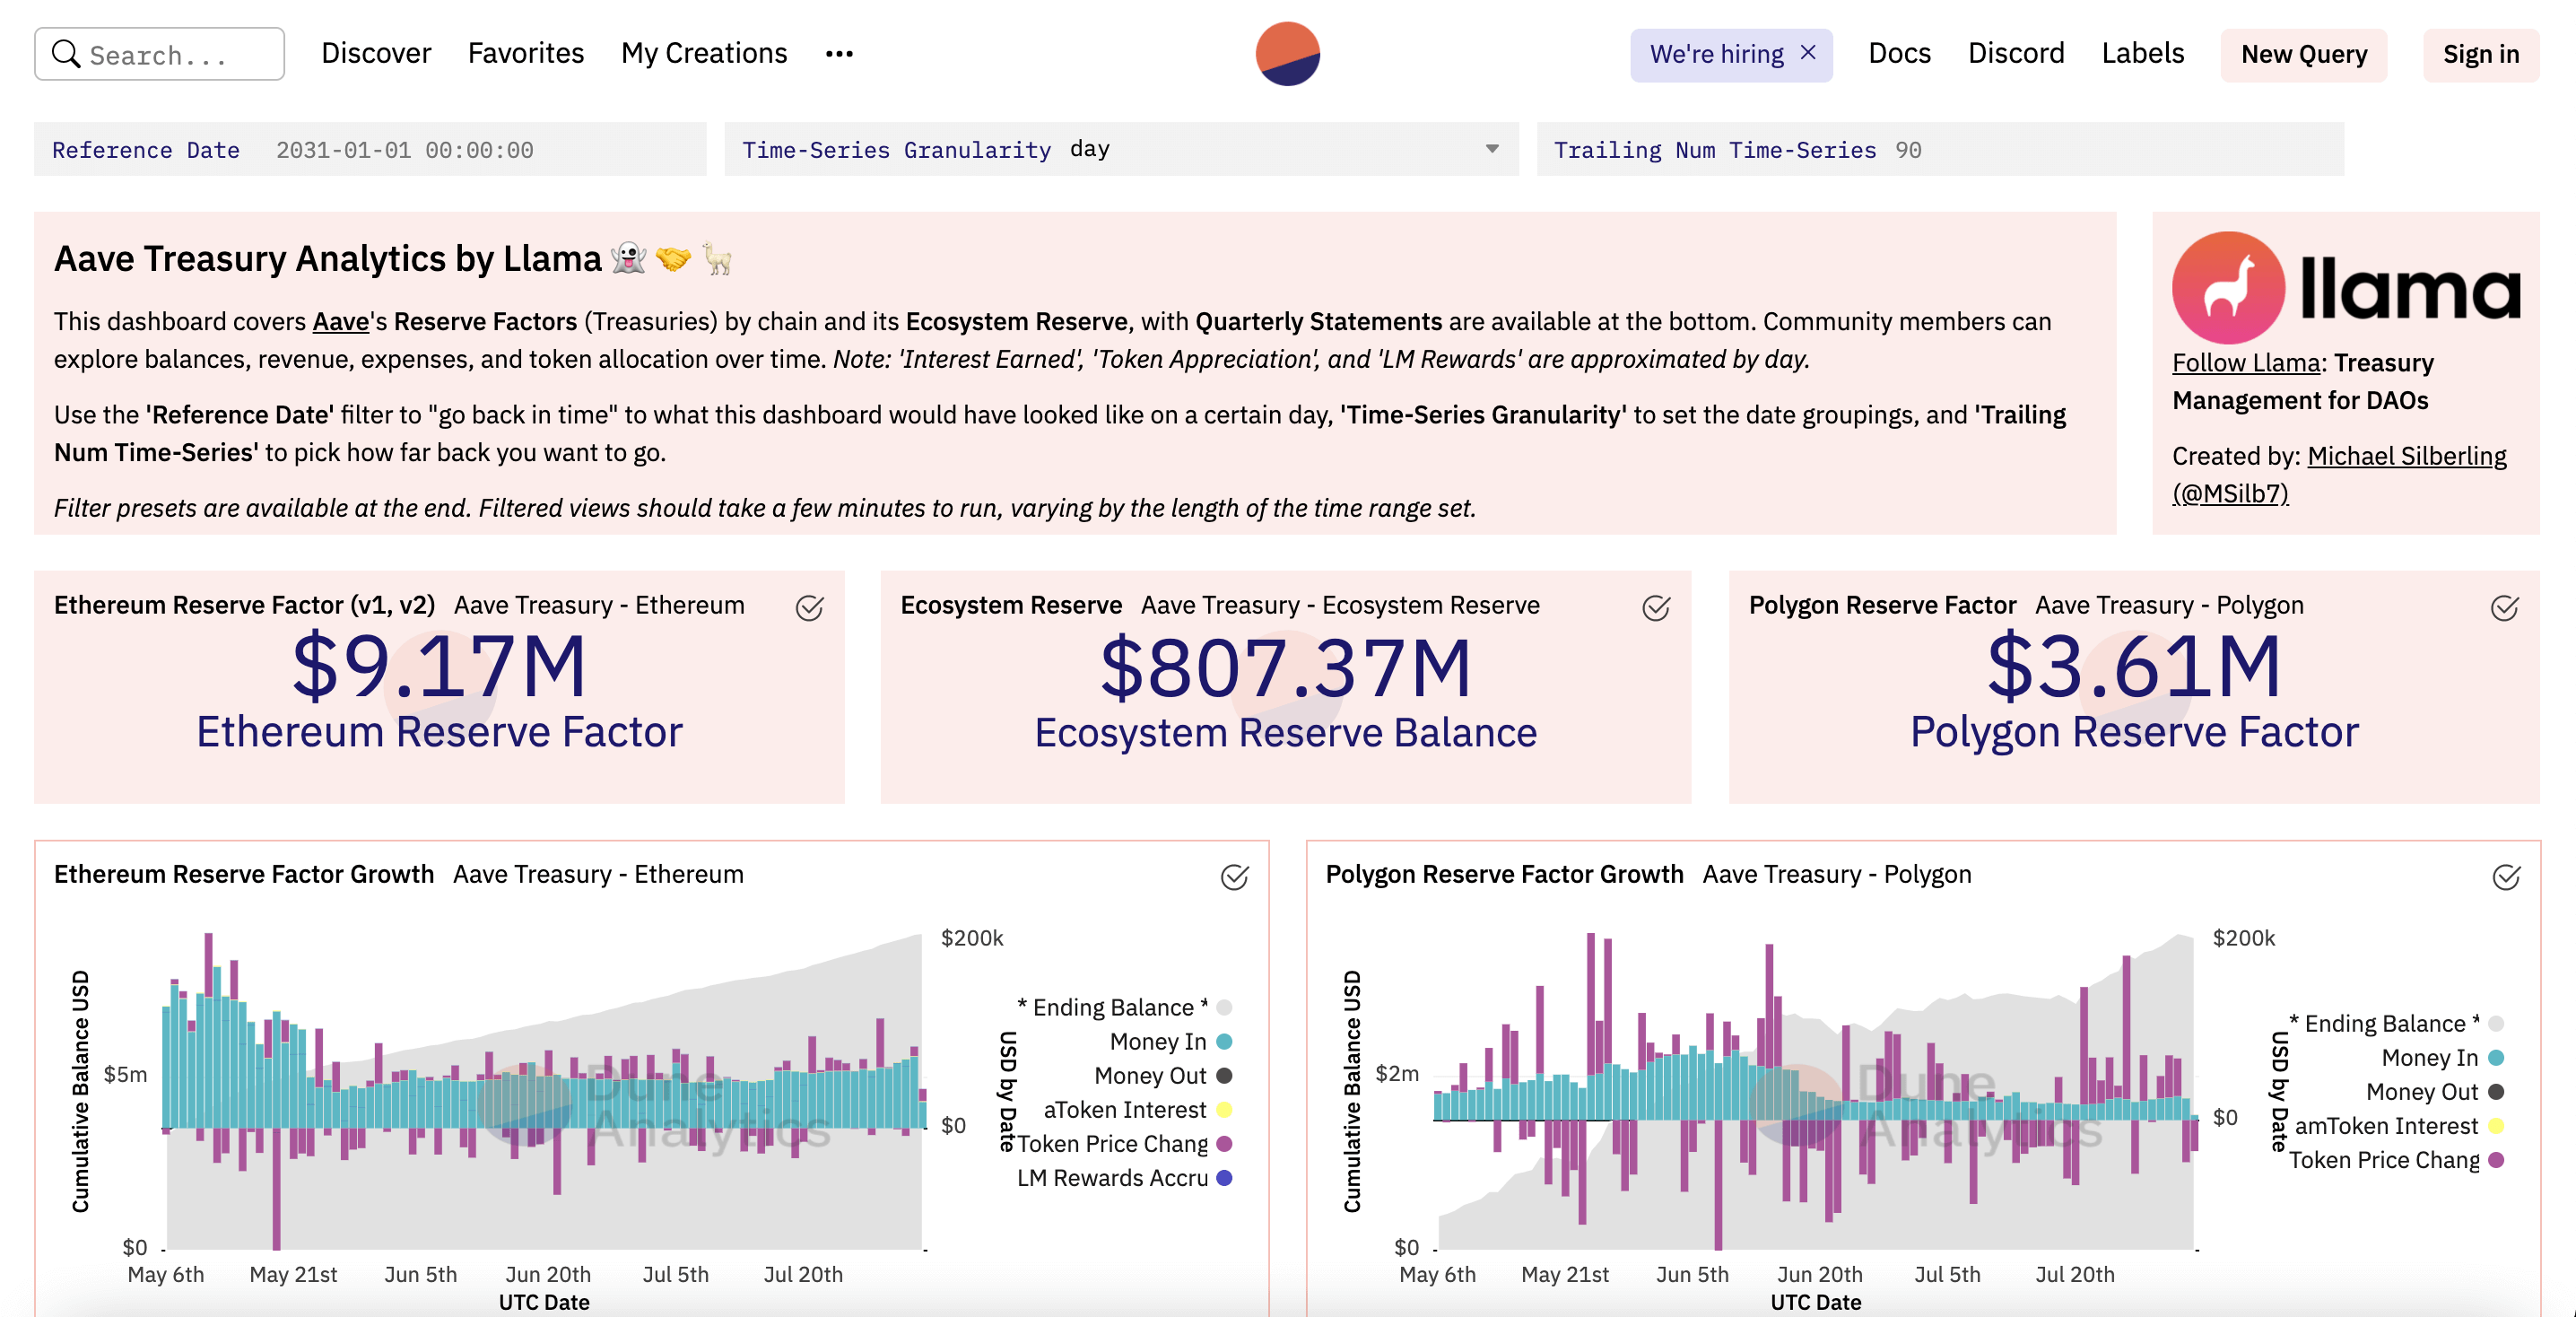Edit Trailing Num Time-Series value
This screenshot has width=2576, height=1317.
[1940, 150]
